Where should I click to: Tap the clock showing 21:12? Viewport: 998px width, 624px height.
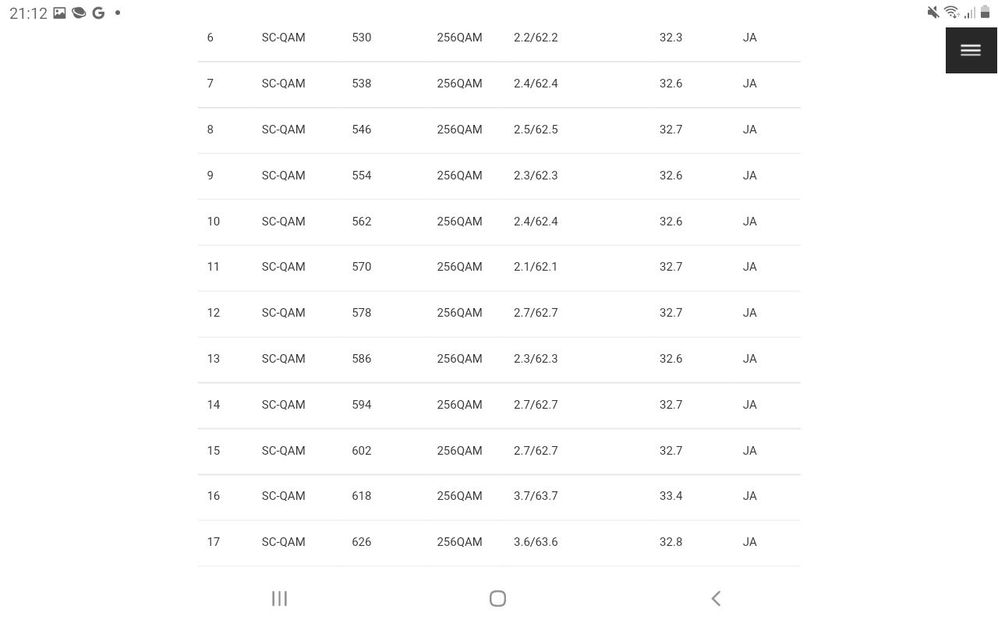pyautogui.click(x=28, y=14)
